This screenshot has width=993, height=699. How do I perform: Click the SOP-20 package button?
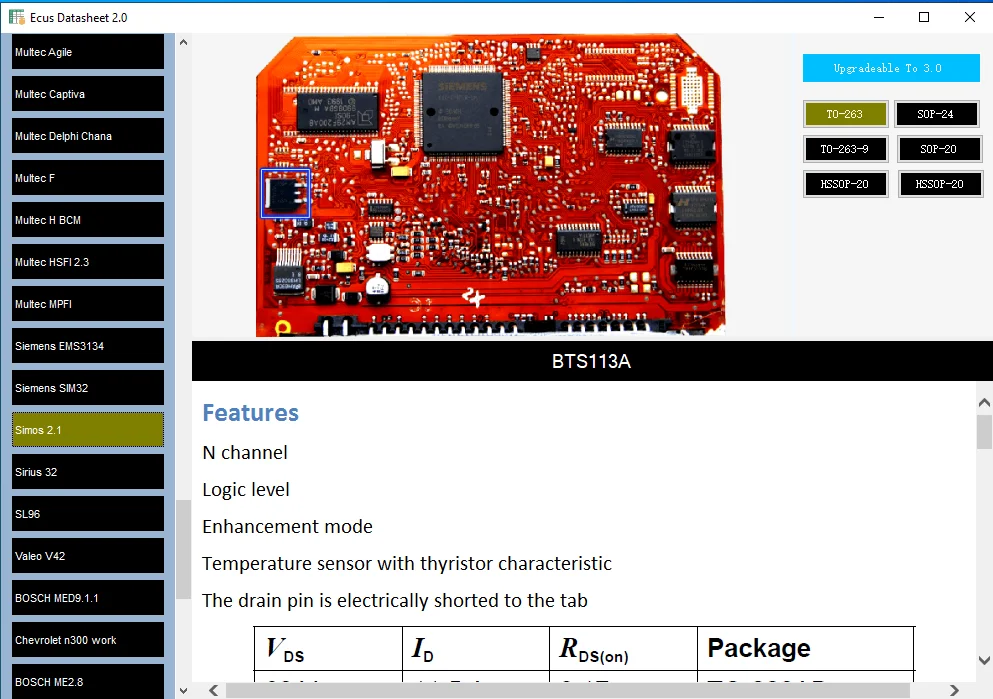[936, 149]
